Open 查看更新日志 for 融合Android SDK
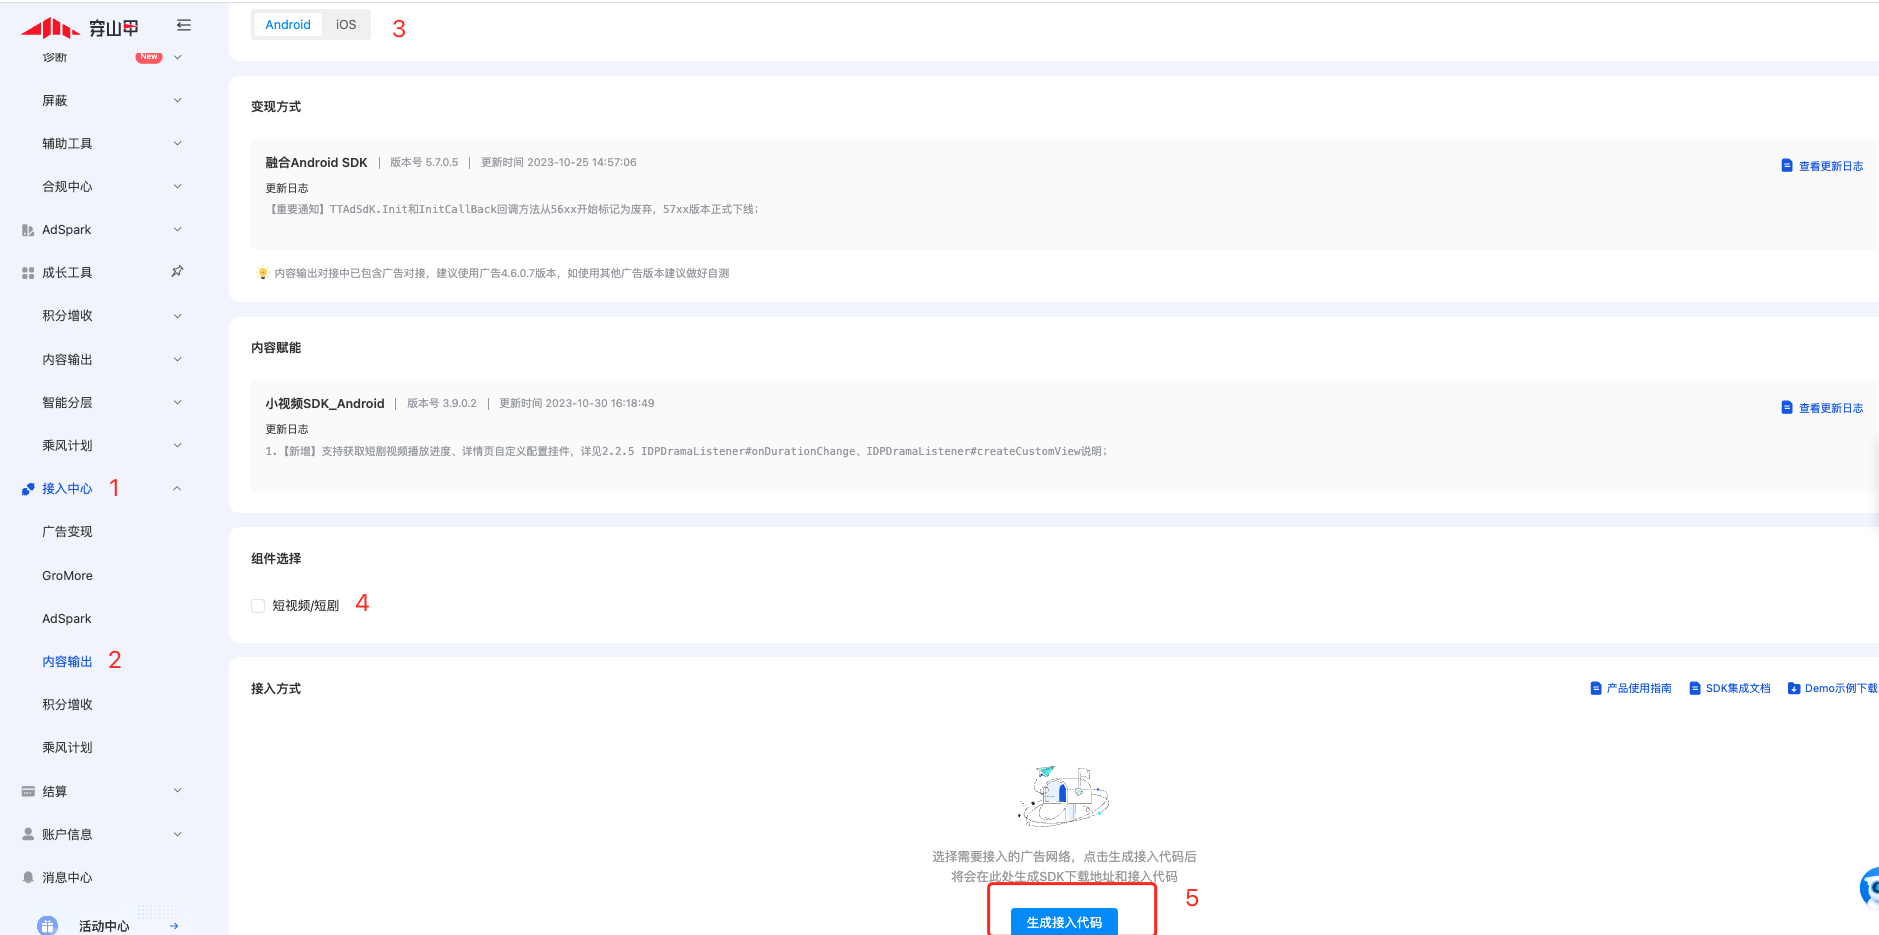The height and width of the screenshot is (935, 1879). coord(1831,166)
